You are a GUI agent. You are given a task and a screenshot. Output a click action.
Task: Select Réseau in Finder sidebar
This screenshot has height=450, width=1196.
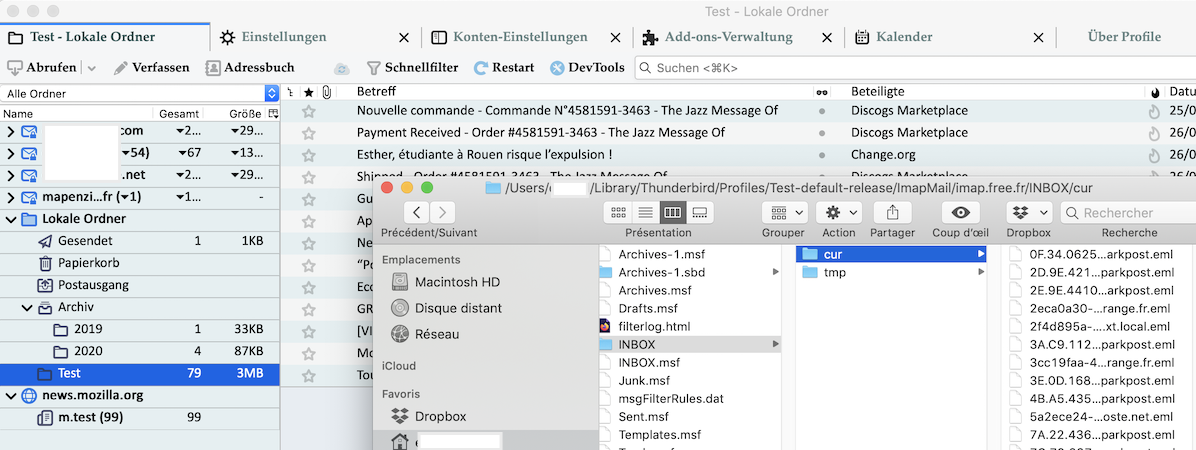(426, 334)
